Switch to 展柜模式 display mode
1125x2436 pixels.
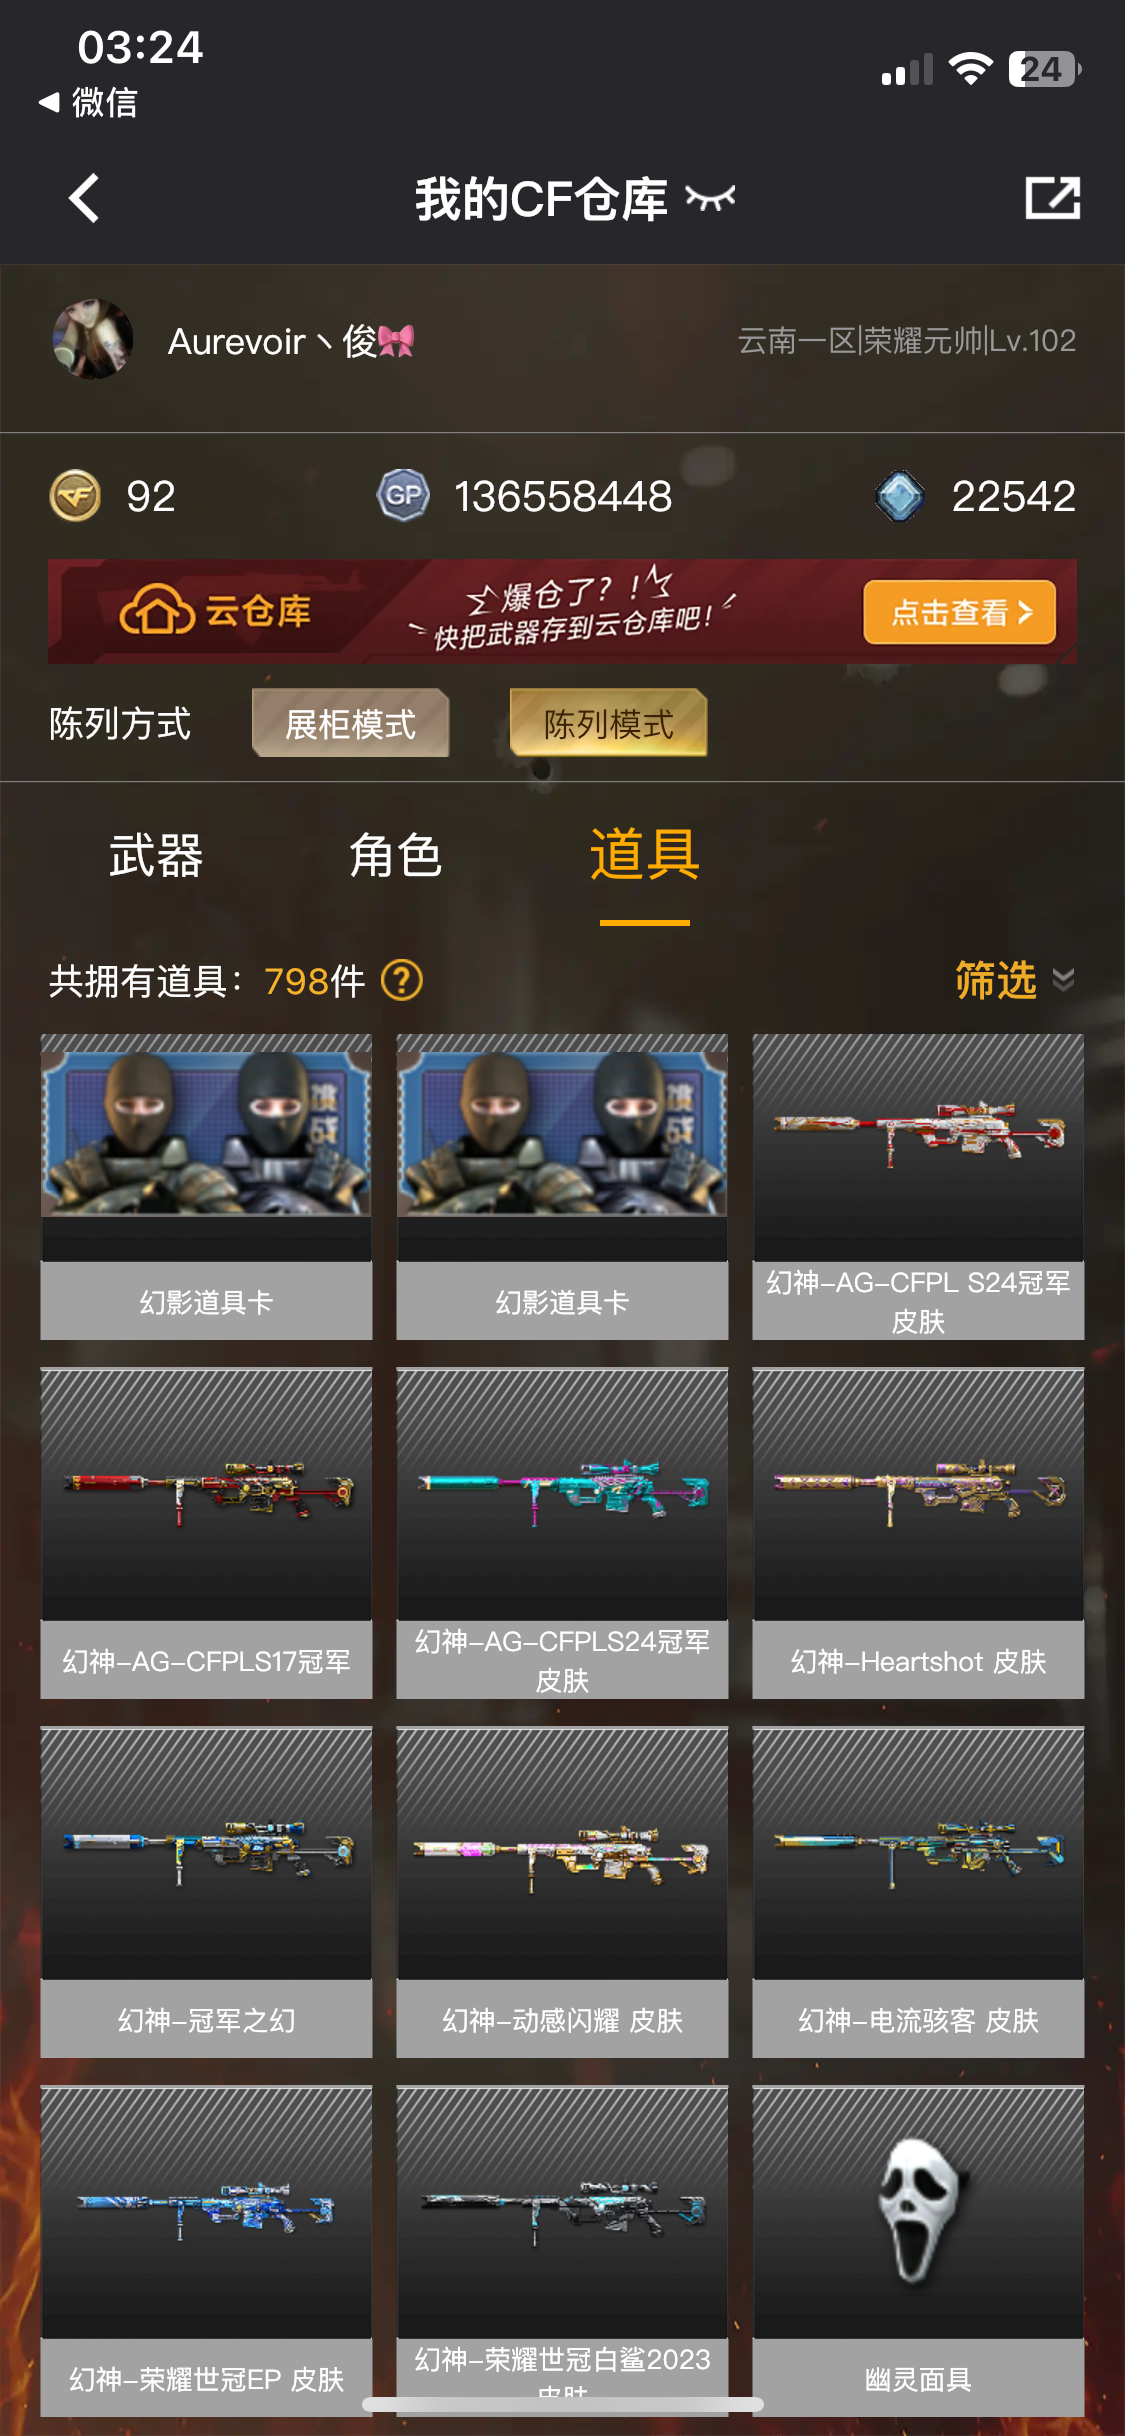tap(350, 723)
